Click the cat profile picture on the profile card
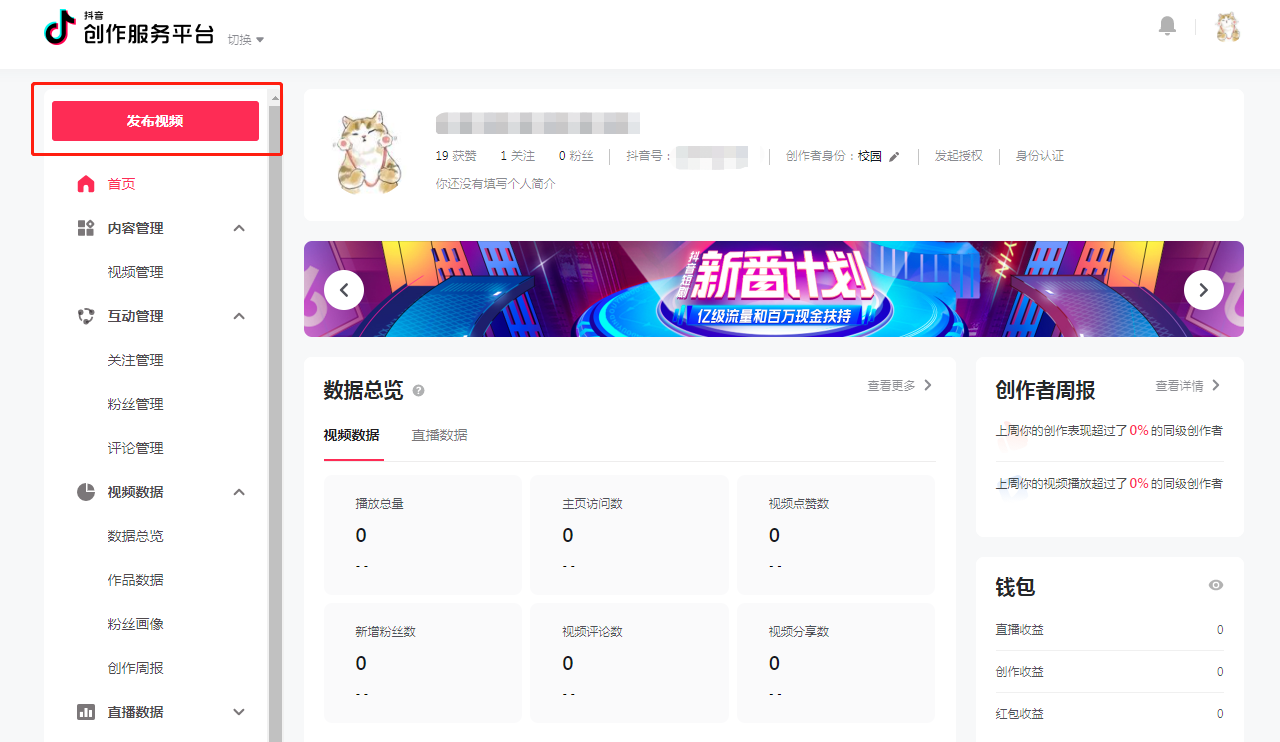The height and width of the screenshot is (742, 1280). click(367, 152)
